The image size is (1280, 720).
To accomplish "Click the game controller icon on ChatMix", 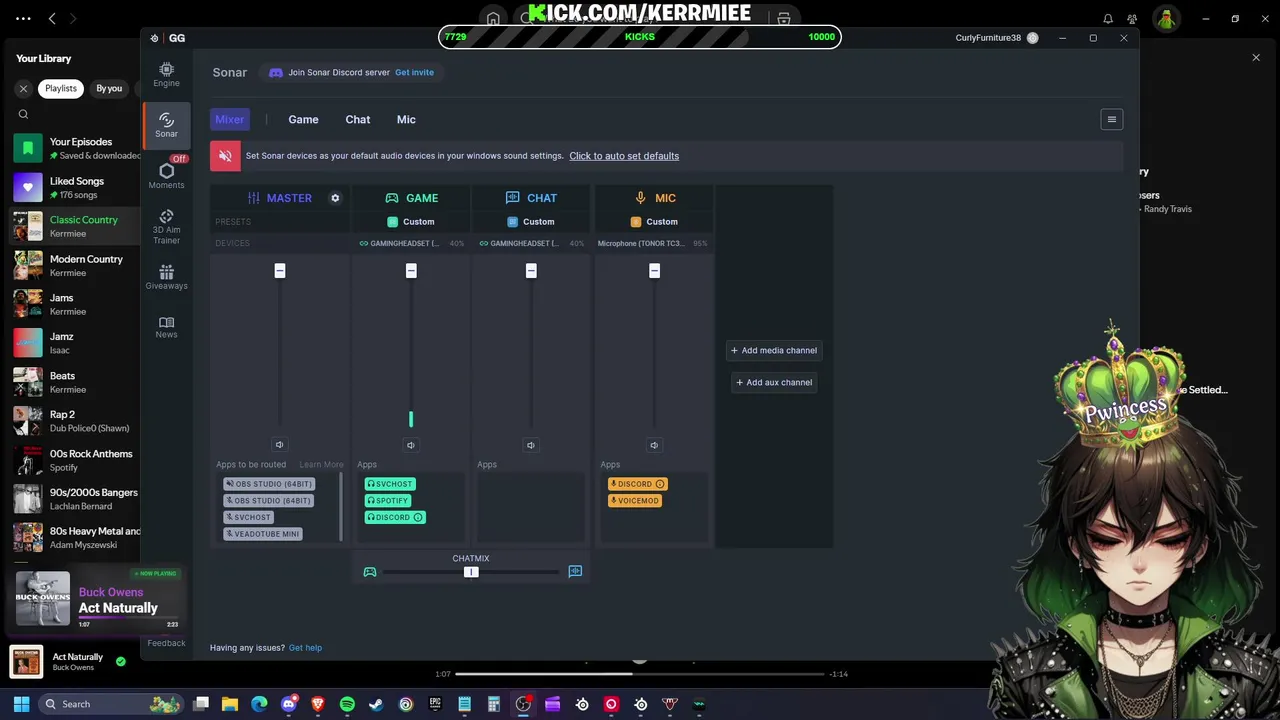I will click(x=370, y=572).
